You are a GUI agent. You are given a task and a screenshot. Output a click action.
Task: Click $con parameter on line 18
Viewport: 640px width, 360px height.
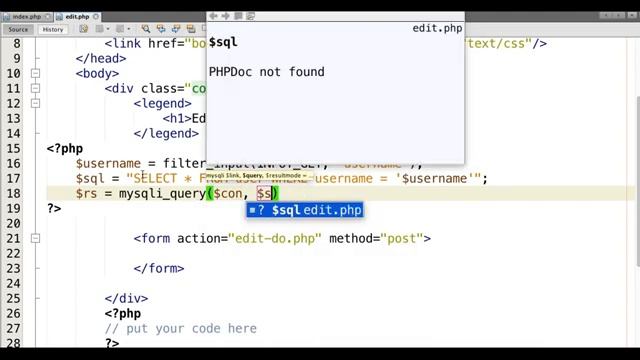[228, 193]
